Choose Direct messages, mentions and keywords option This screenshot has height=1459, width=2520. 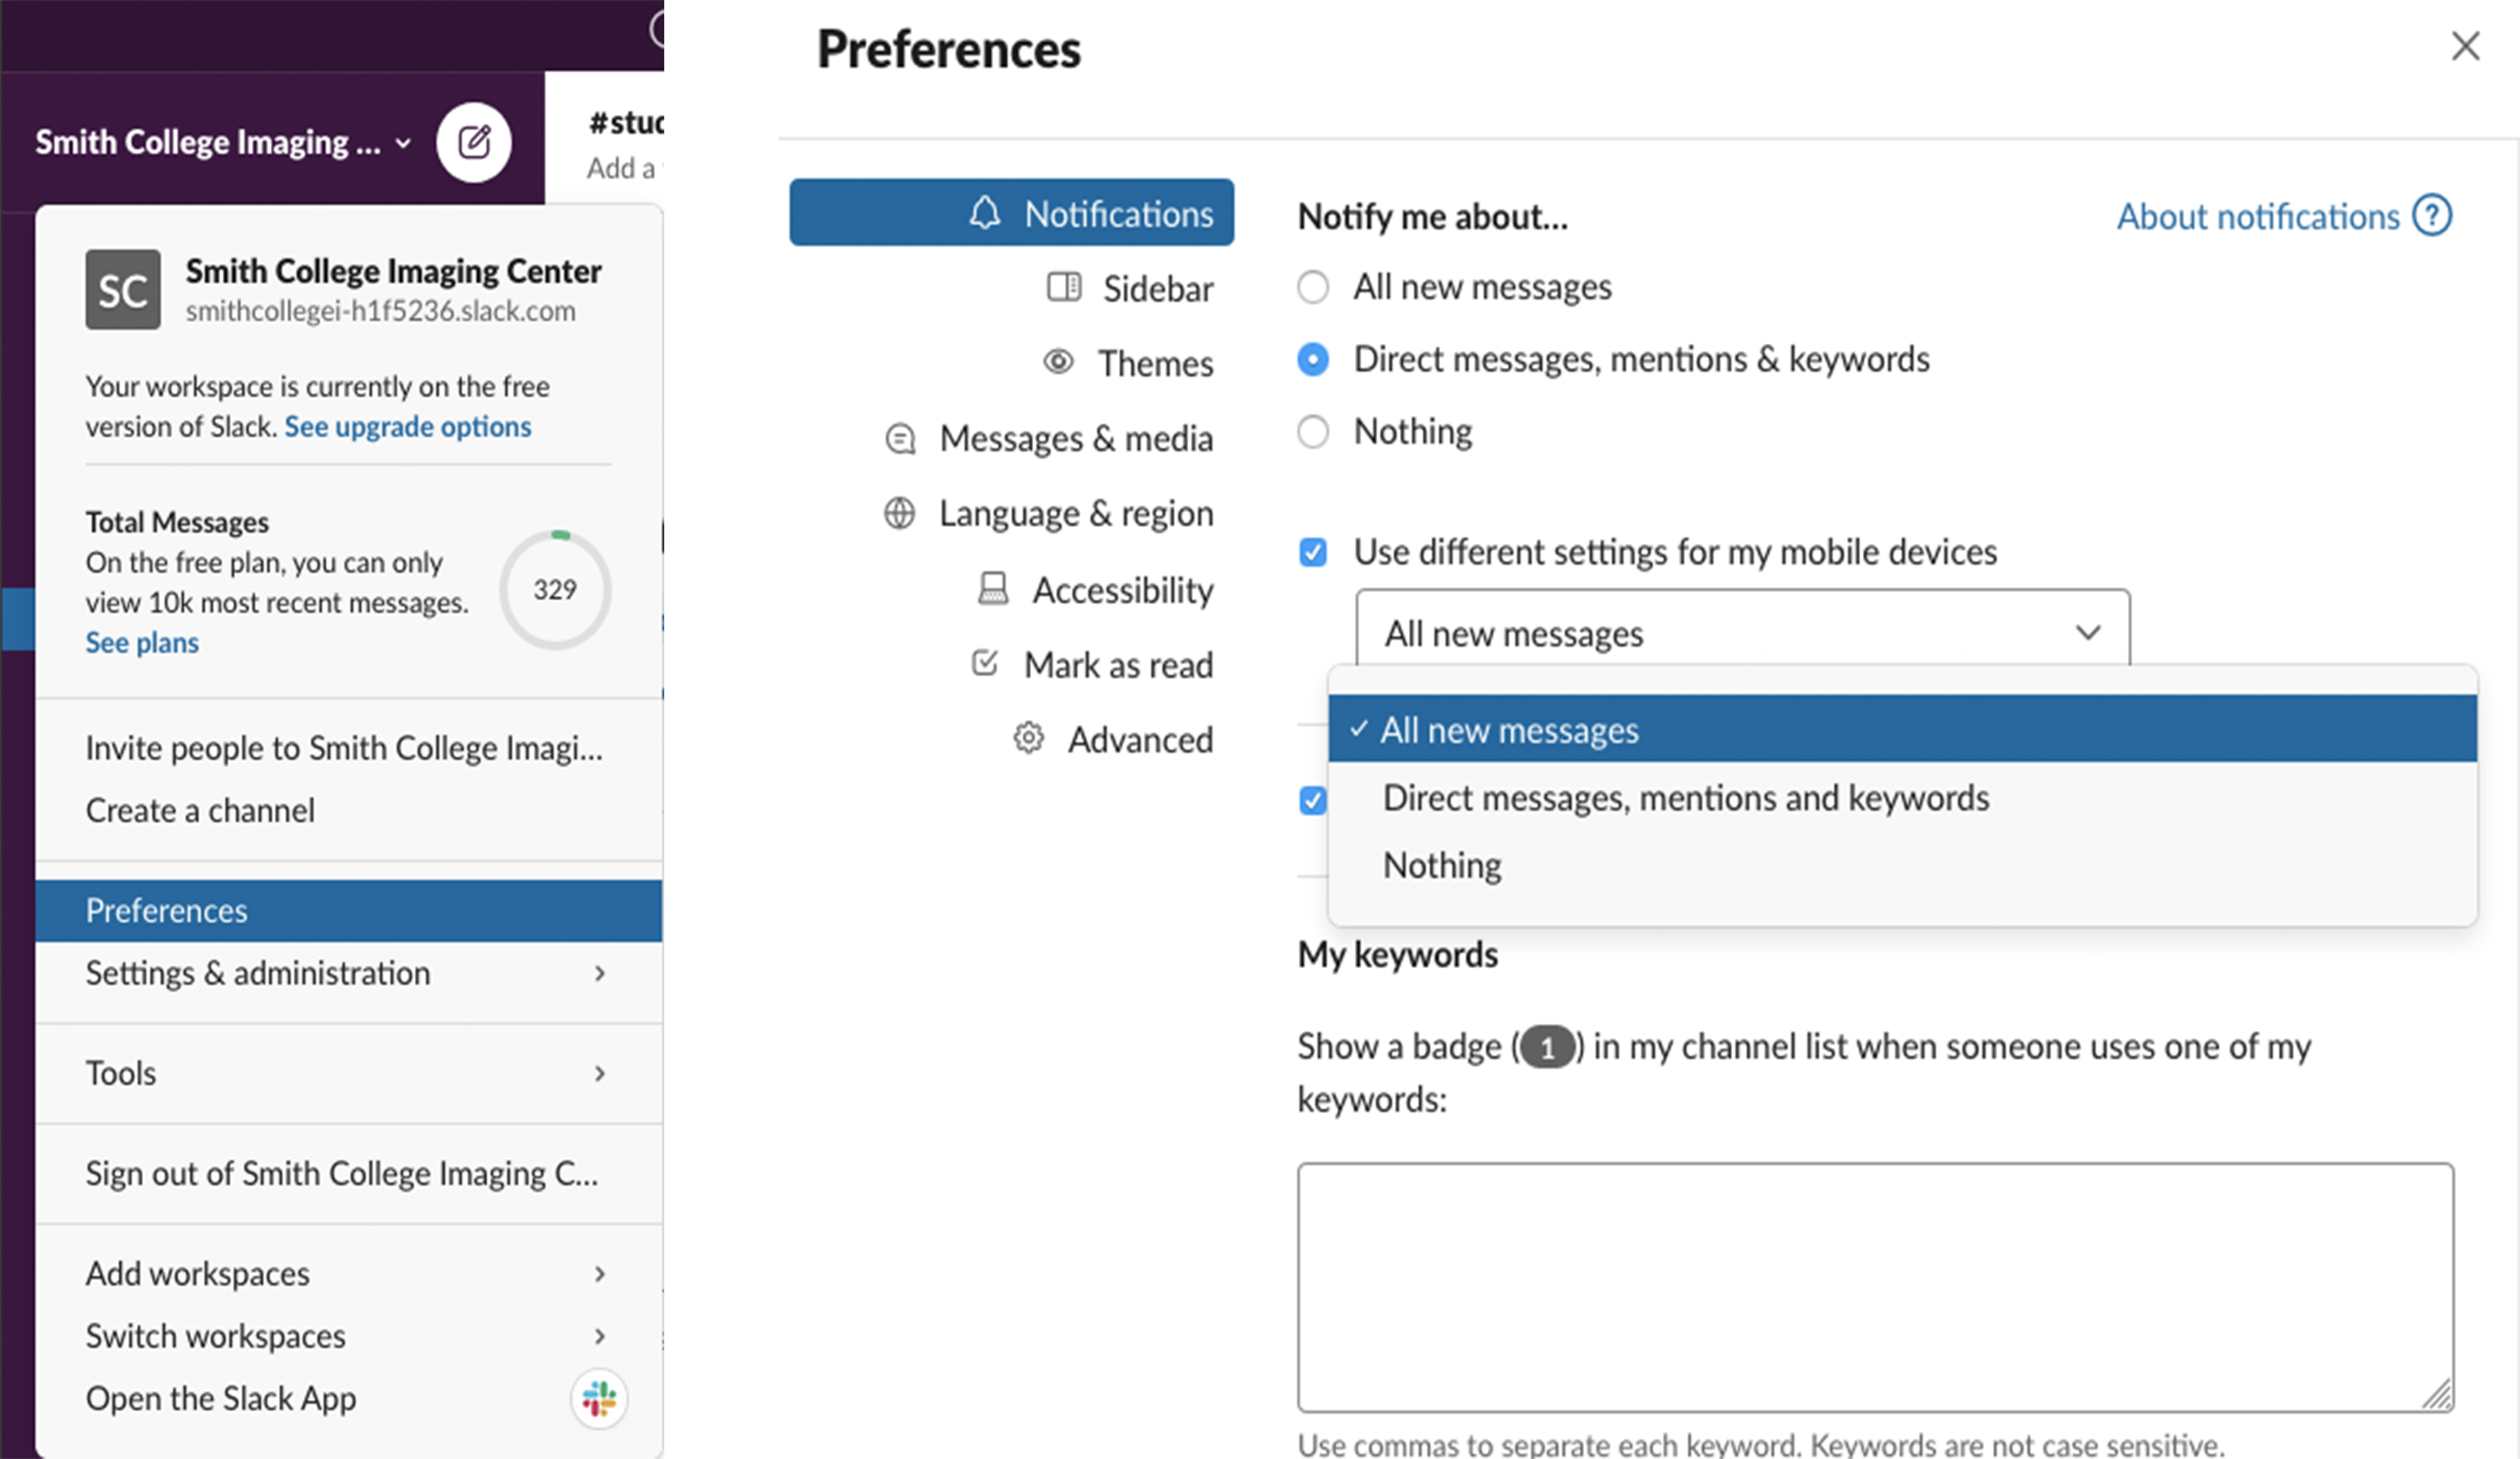click(1902, 797)
